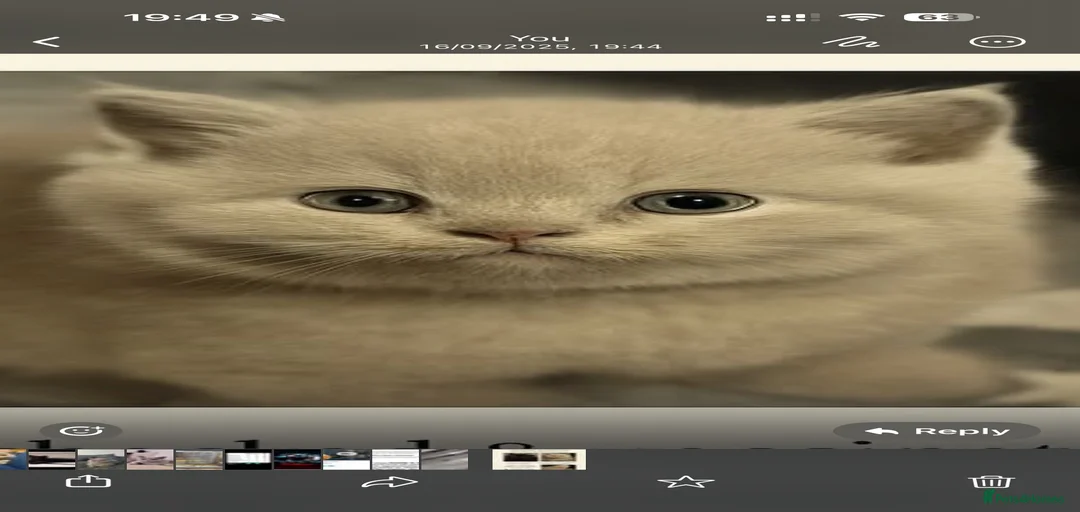This screenshot has height=512, width=1080.
Task: Select the last thumbnail before the gap
Action: (444, 459)
